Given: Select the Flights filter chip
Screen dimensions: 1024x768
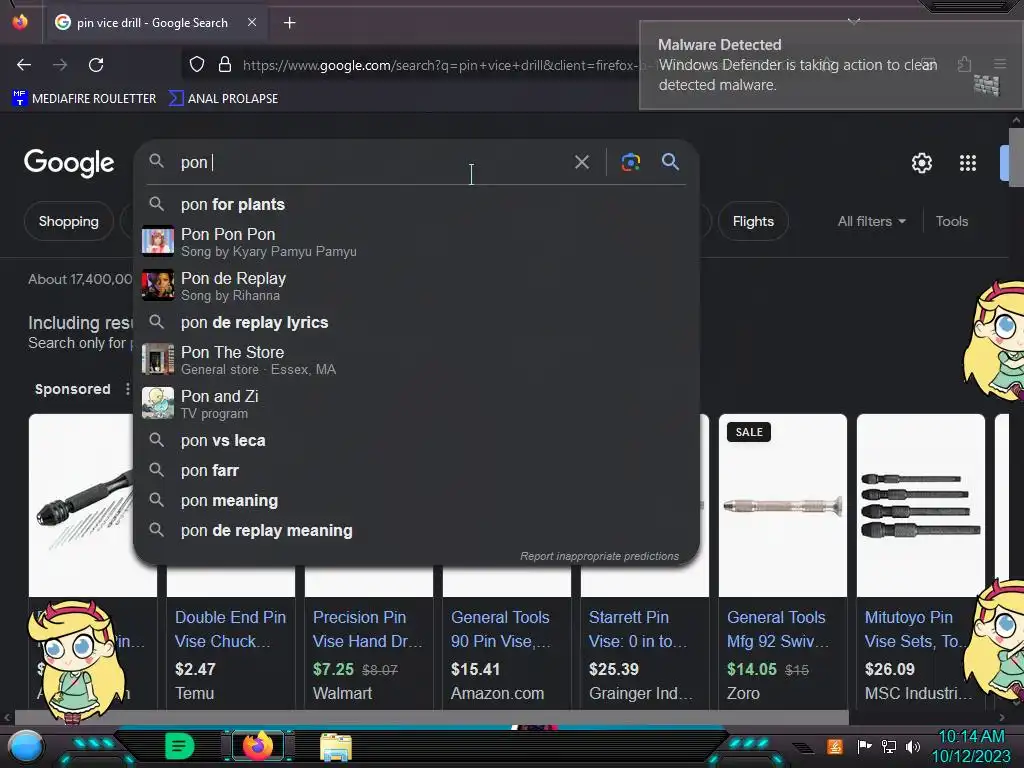Looking at the screenshot, I should tap(753, 221).
